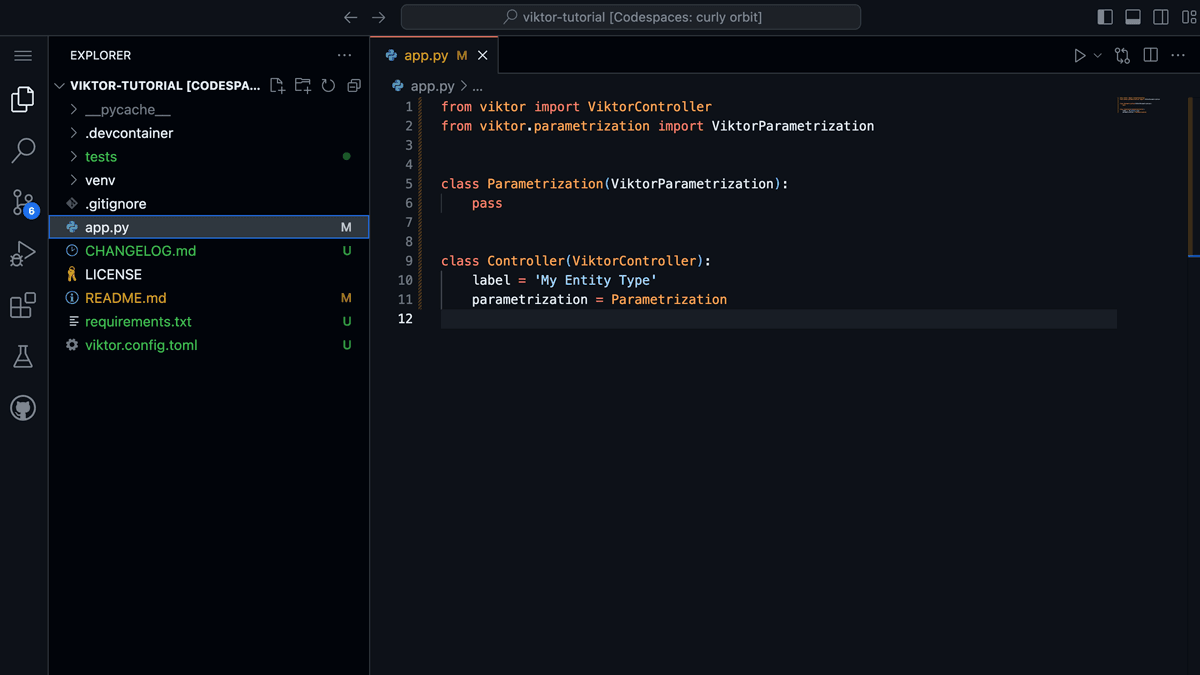Open the Explorer more actions menu

(344, 55)
